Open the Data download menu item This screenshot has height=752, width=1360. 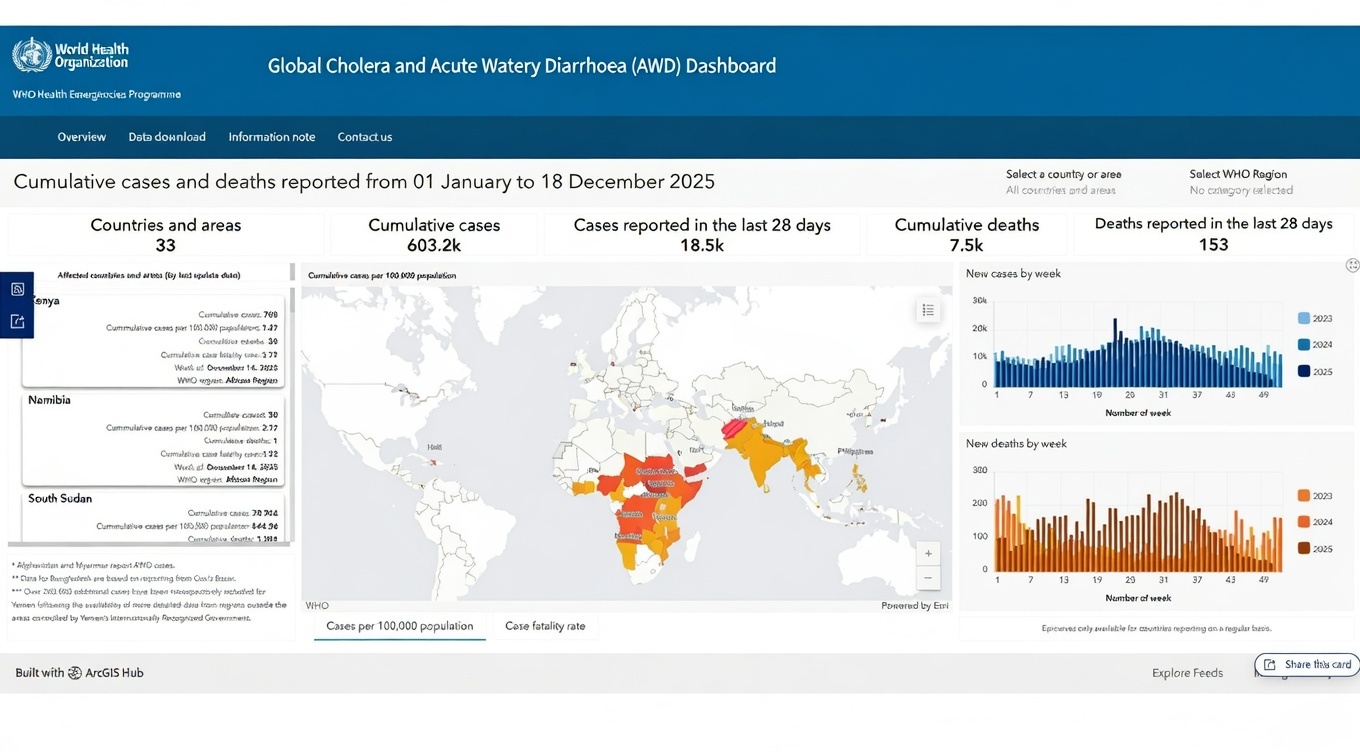pyautogui.click(x=167, y=137)
